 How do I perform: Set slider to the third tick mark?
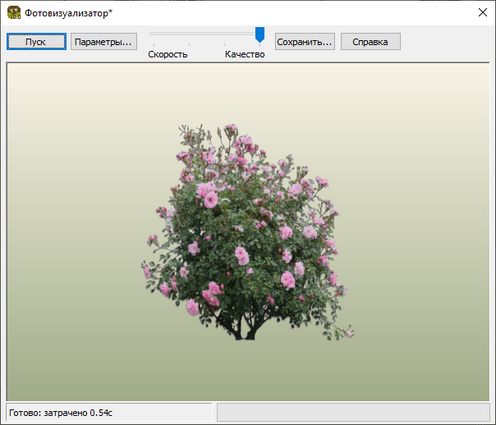pyautogui.click(x=225, y=44)
